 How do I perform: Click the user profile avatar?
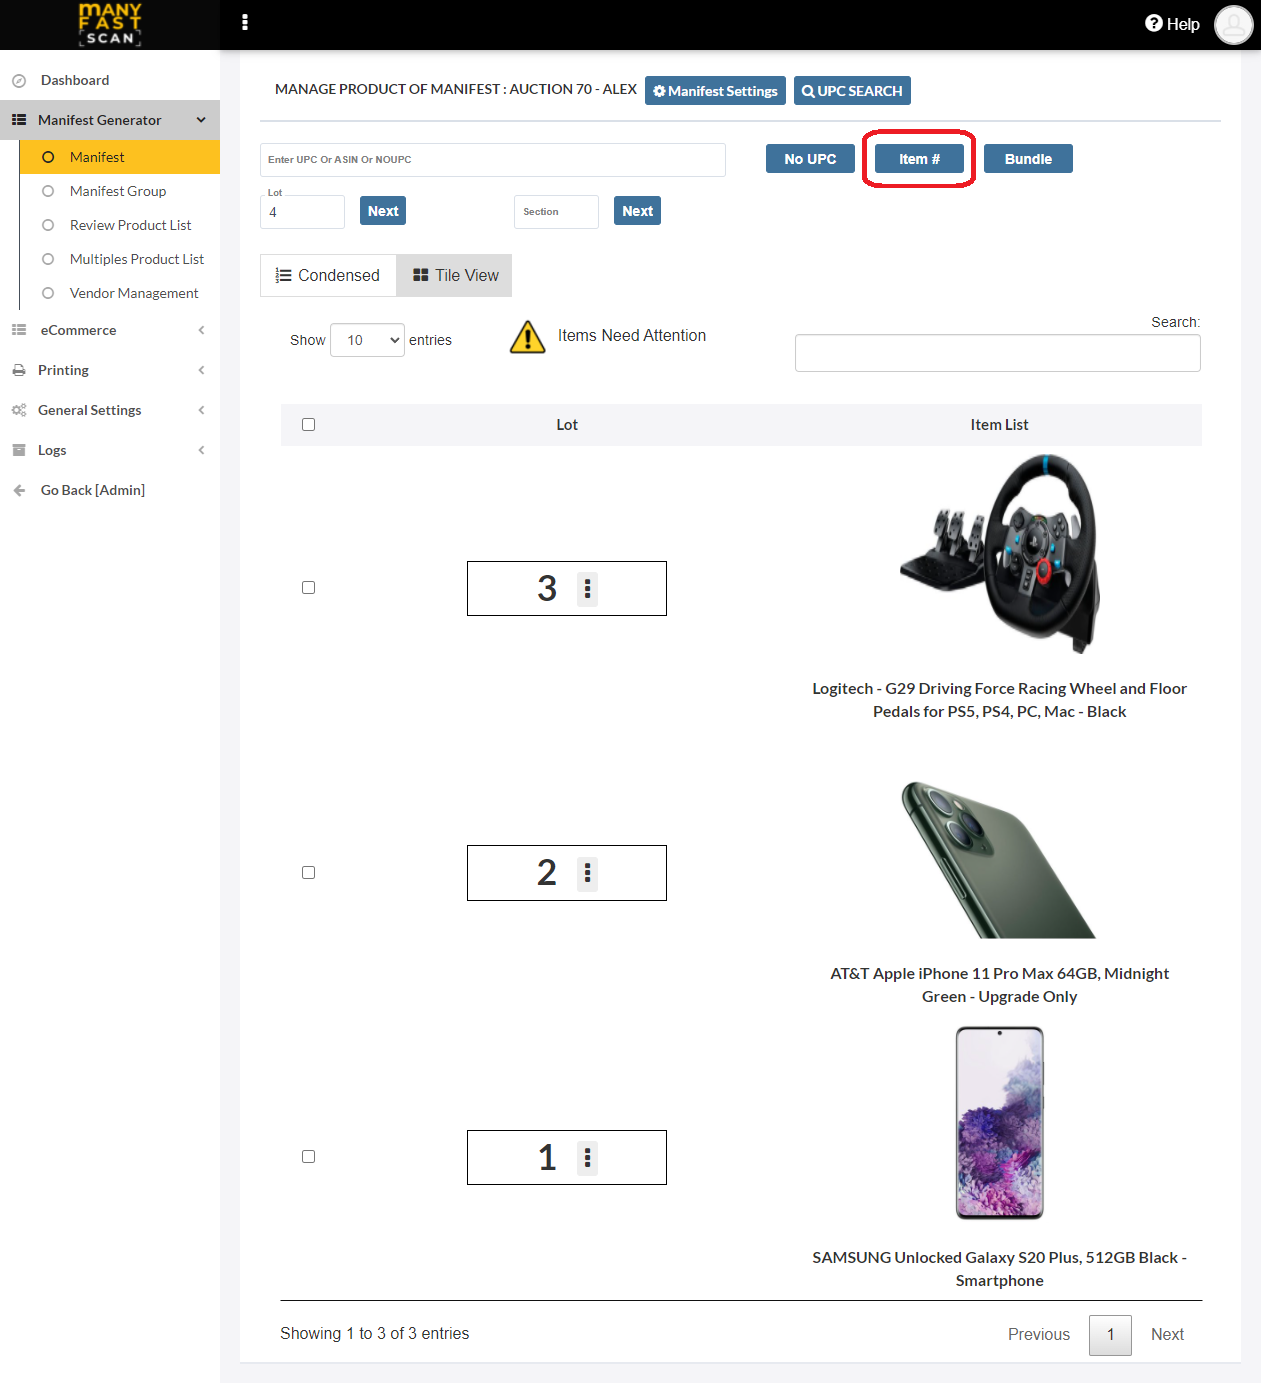1233,25
